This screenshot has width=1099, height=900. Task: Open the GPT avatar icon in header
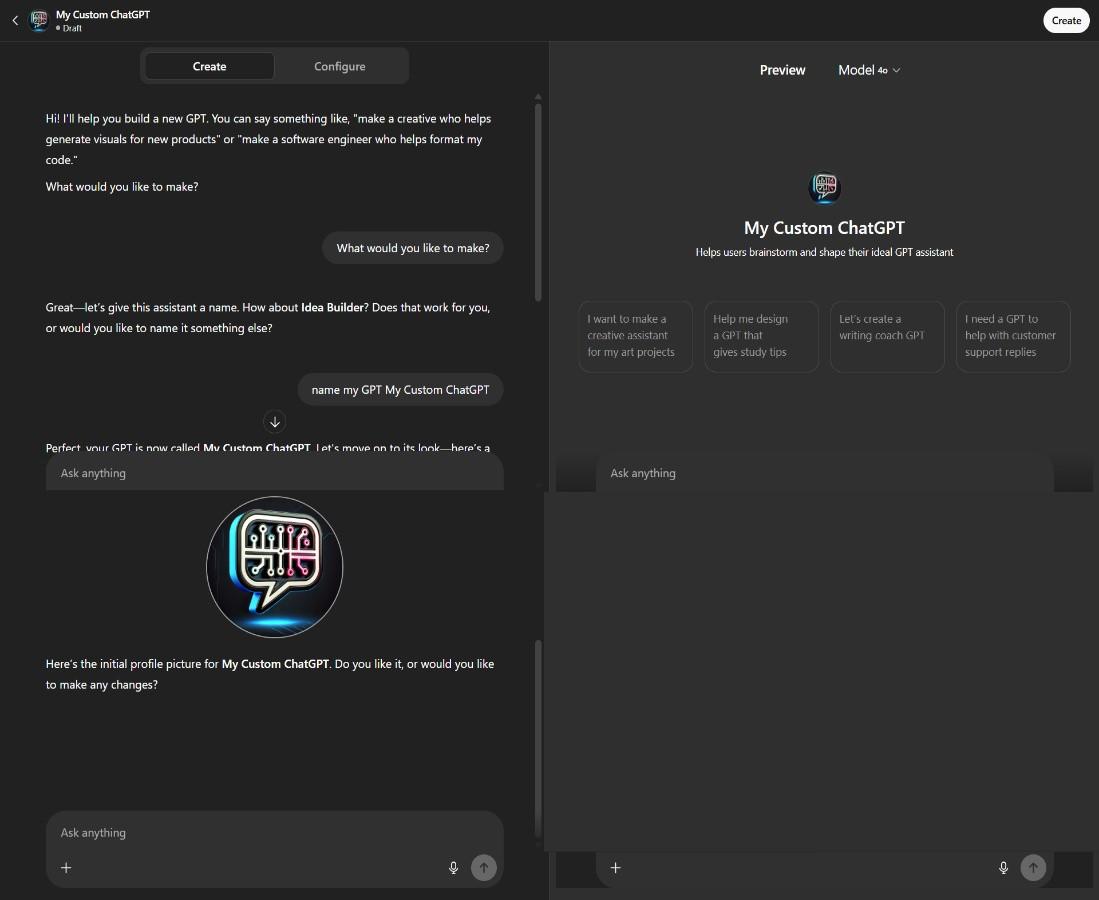[39, 20]
